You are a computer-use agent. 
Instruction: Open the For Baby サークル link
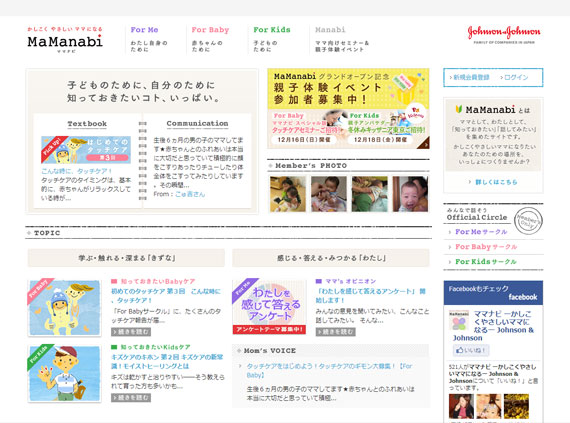(x=486, y=247)
